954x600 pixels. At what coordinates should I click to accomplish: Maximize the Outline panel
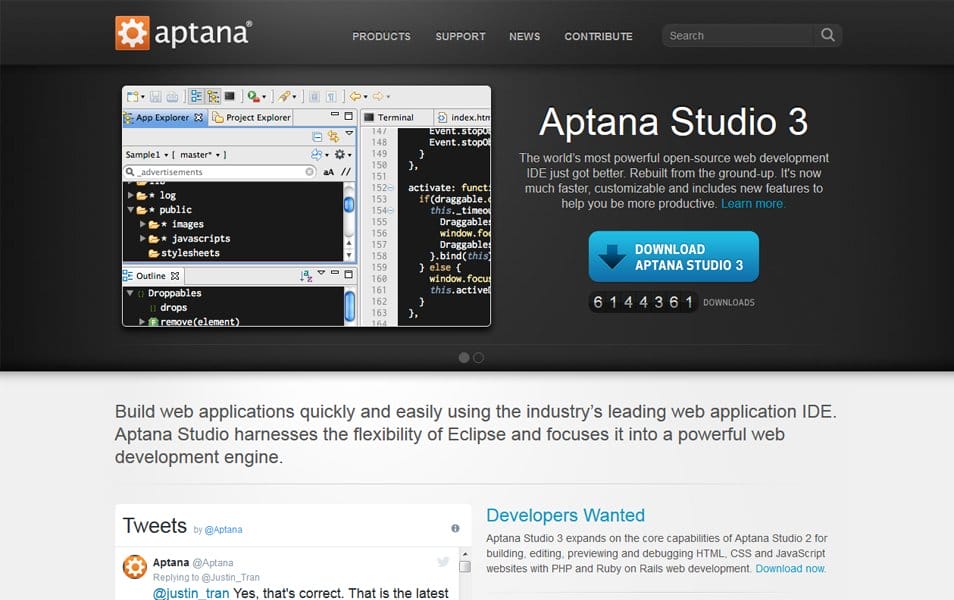click(349, 274)
